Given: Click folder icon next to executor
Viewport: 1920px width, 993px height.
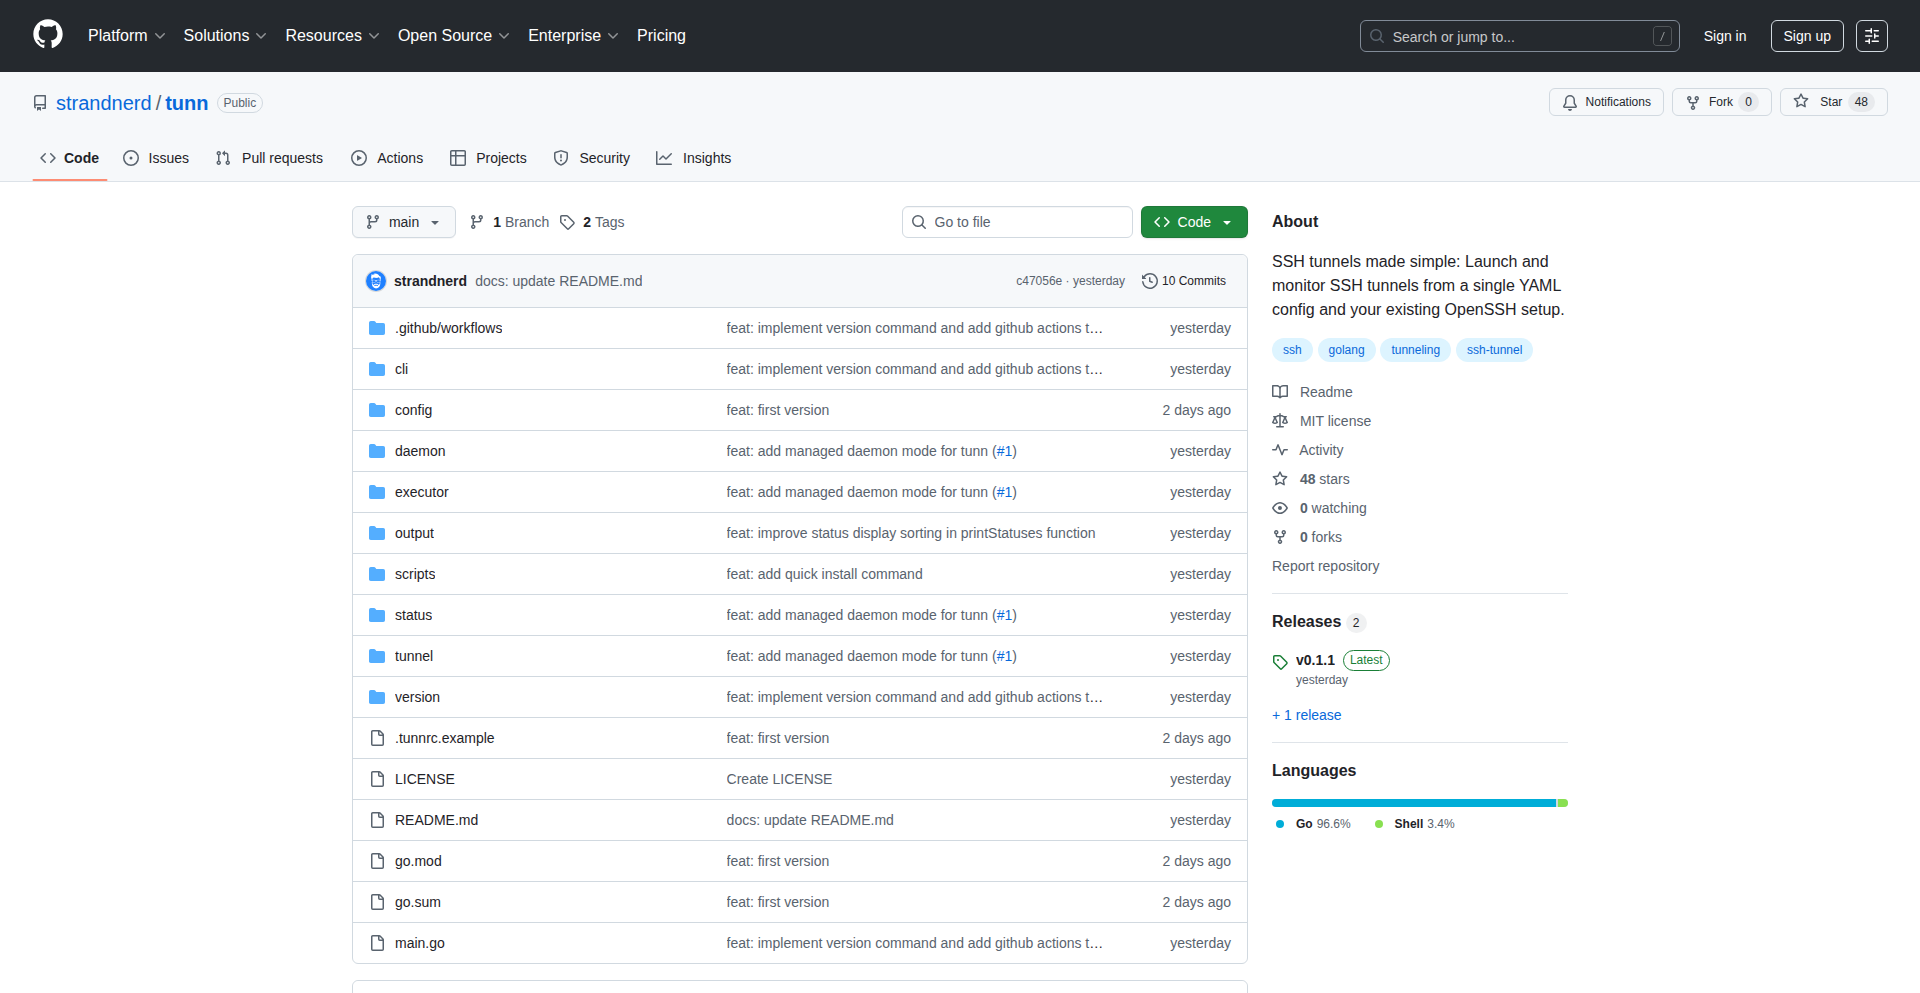Looking at the screenshot, I should tap(377, 492).
